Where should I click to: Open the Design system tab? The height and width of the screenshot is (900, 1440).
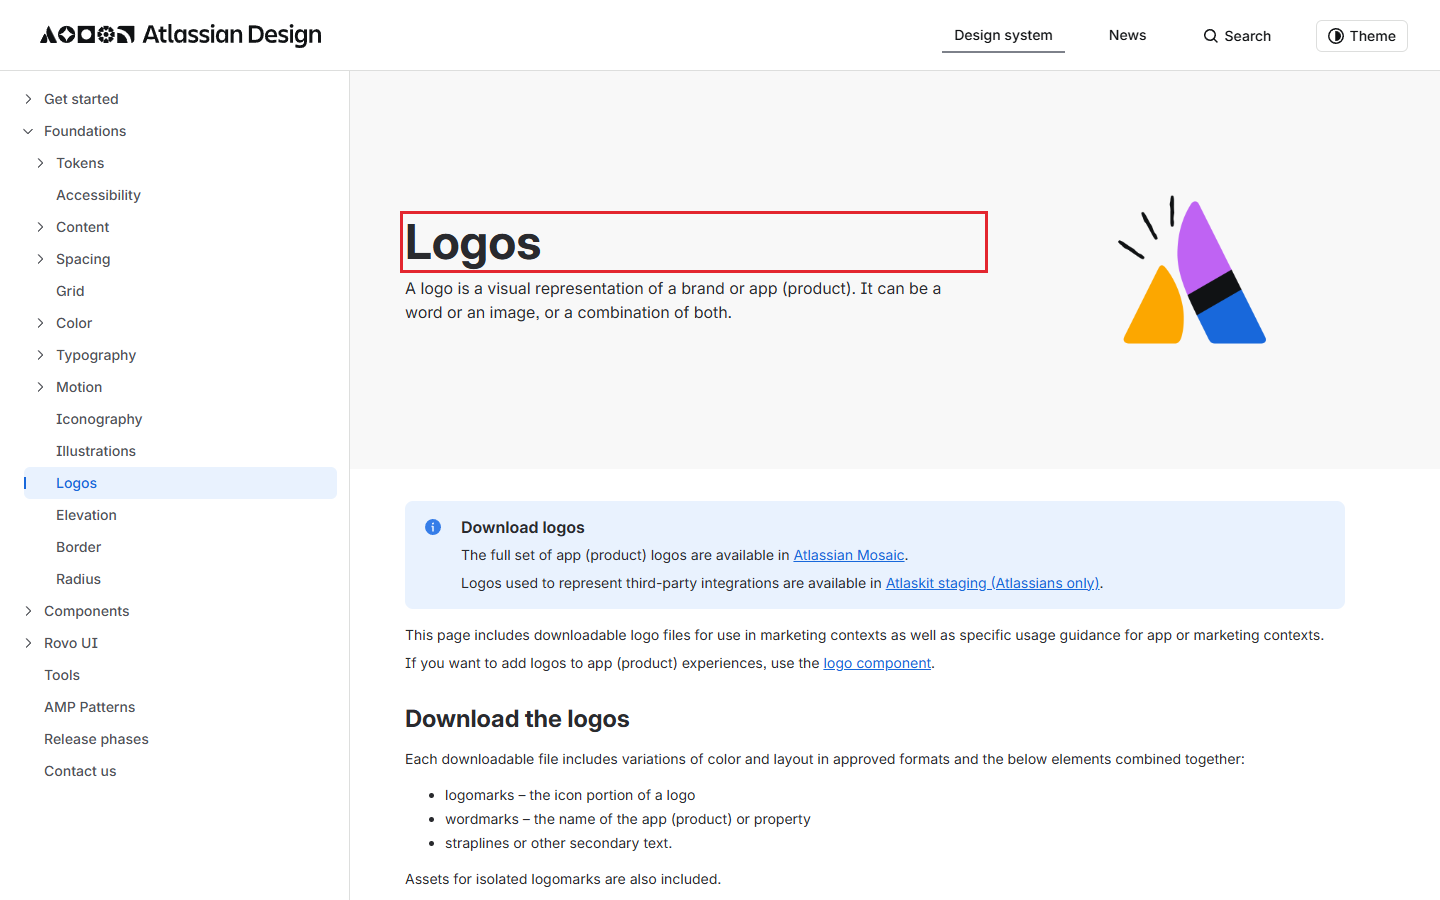[1003, 35]
